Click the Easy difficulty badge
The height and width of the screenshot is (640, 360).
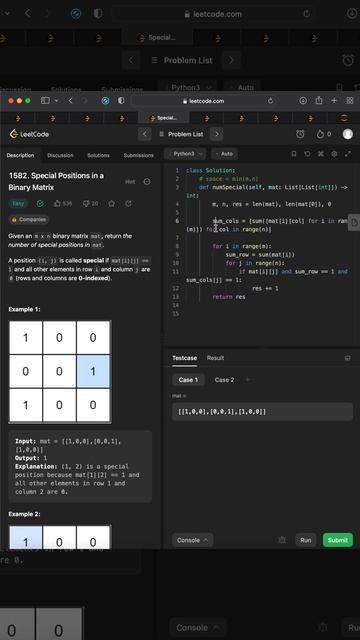point(18,203)
